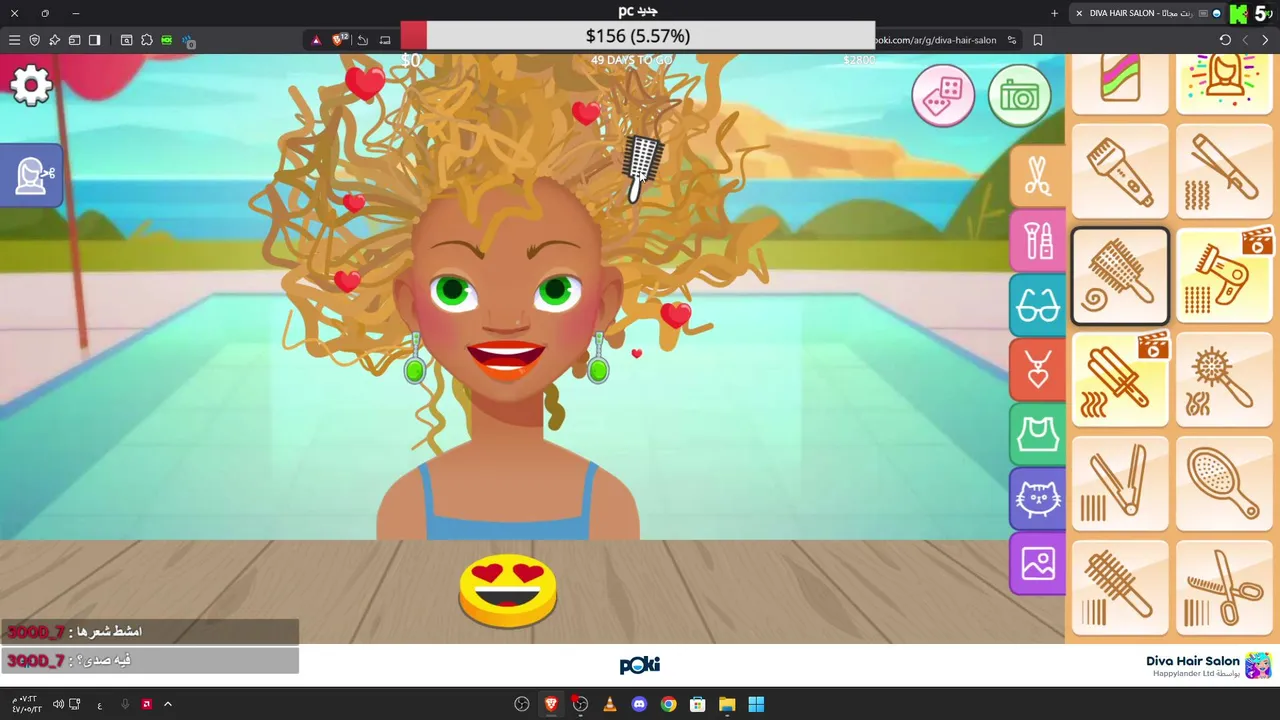The width and height of the screenshot is (1280, 720).
Task: Select the spiky round brush tool
Action: pyautogui.click(x=1224, y=380)
